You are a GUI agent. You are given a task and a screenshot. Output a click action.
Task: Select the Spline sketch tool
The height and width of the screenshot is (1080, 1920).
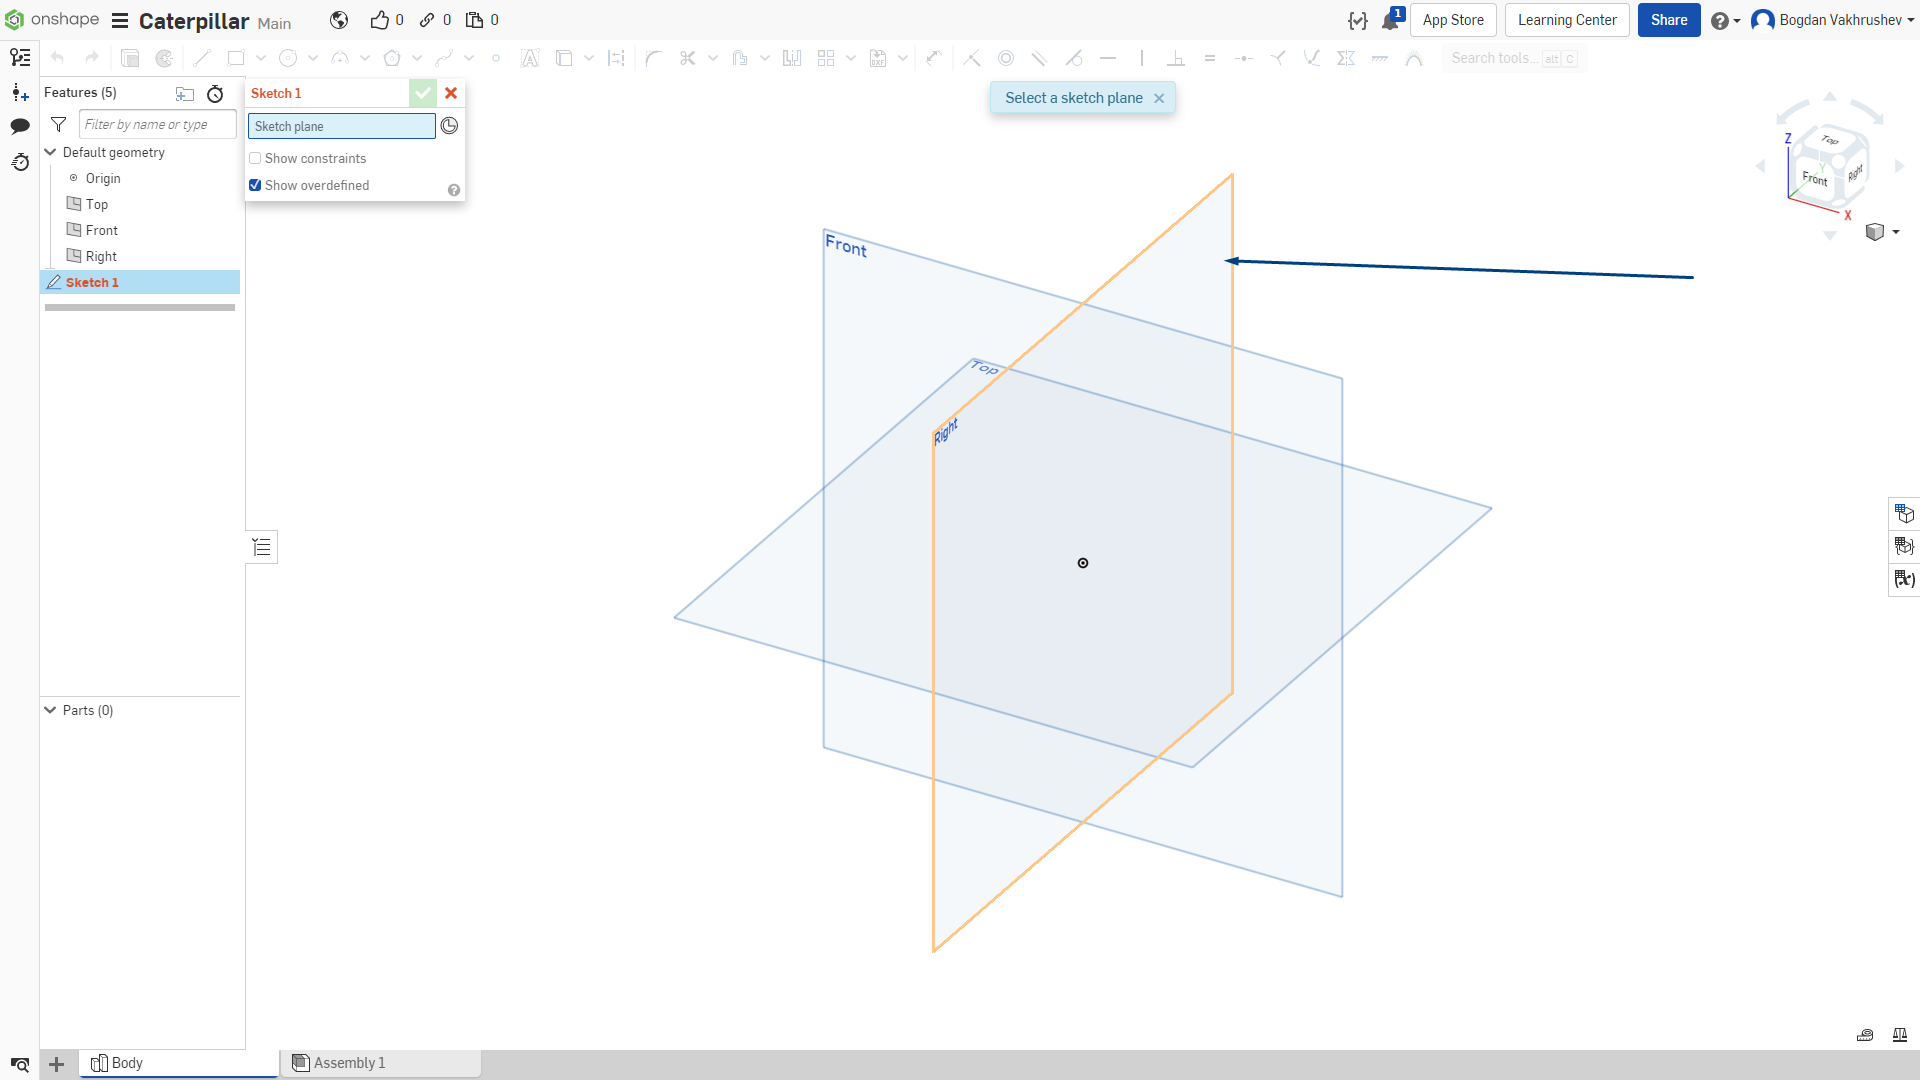444,58
